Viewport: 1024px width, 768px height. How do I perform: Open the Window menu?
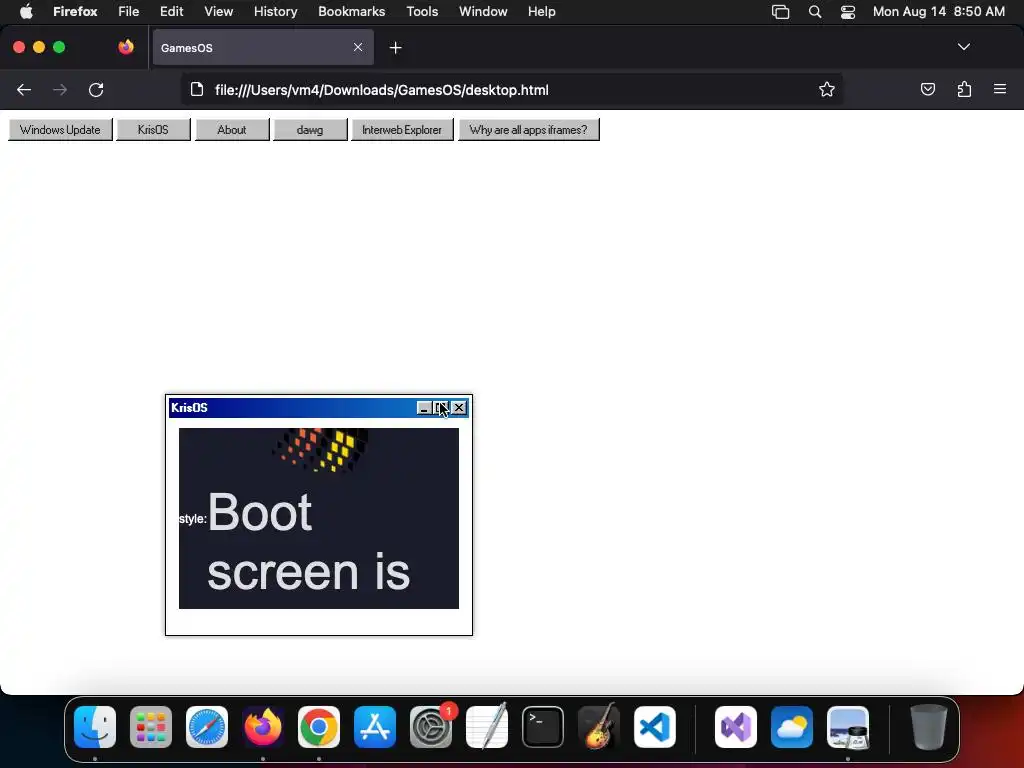[483, 12]
